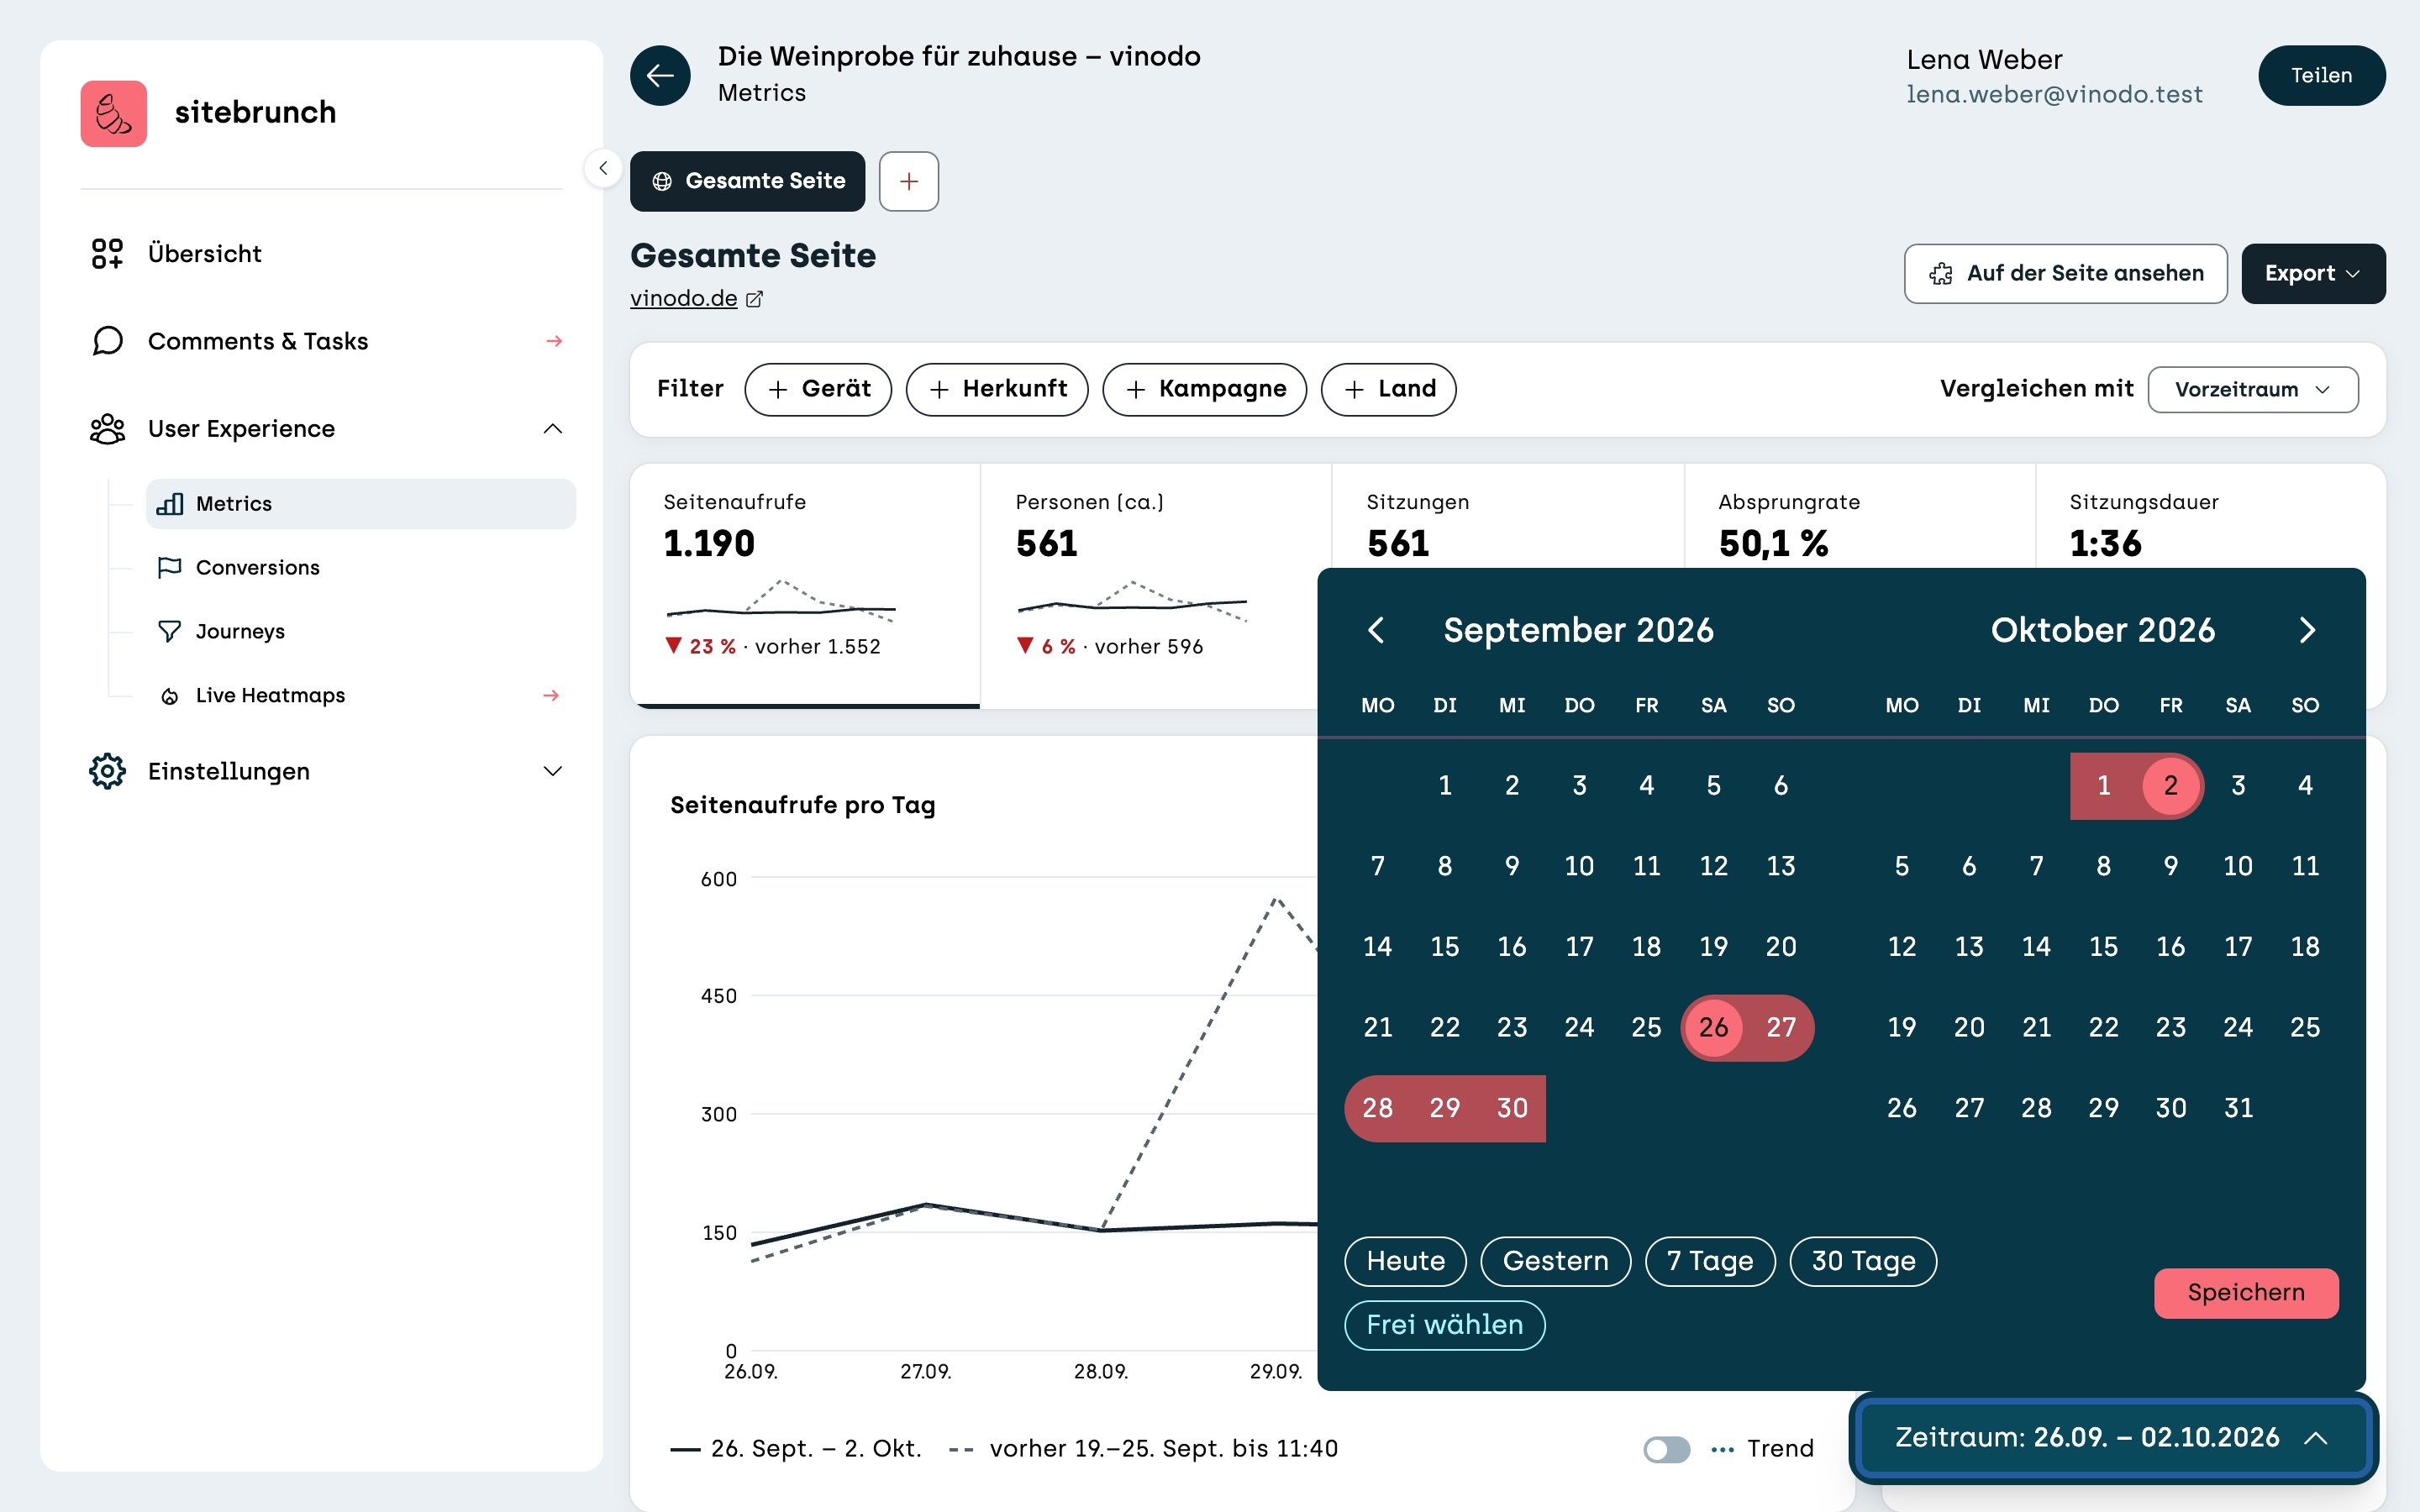
Task: Choose the Gestern preset
Action: click(1556, 1261)
